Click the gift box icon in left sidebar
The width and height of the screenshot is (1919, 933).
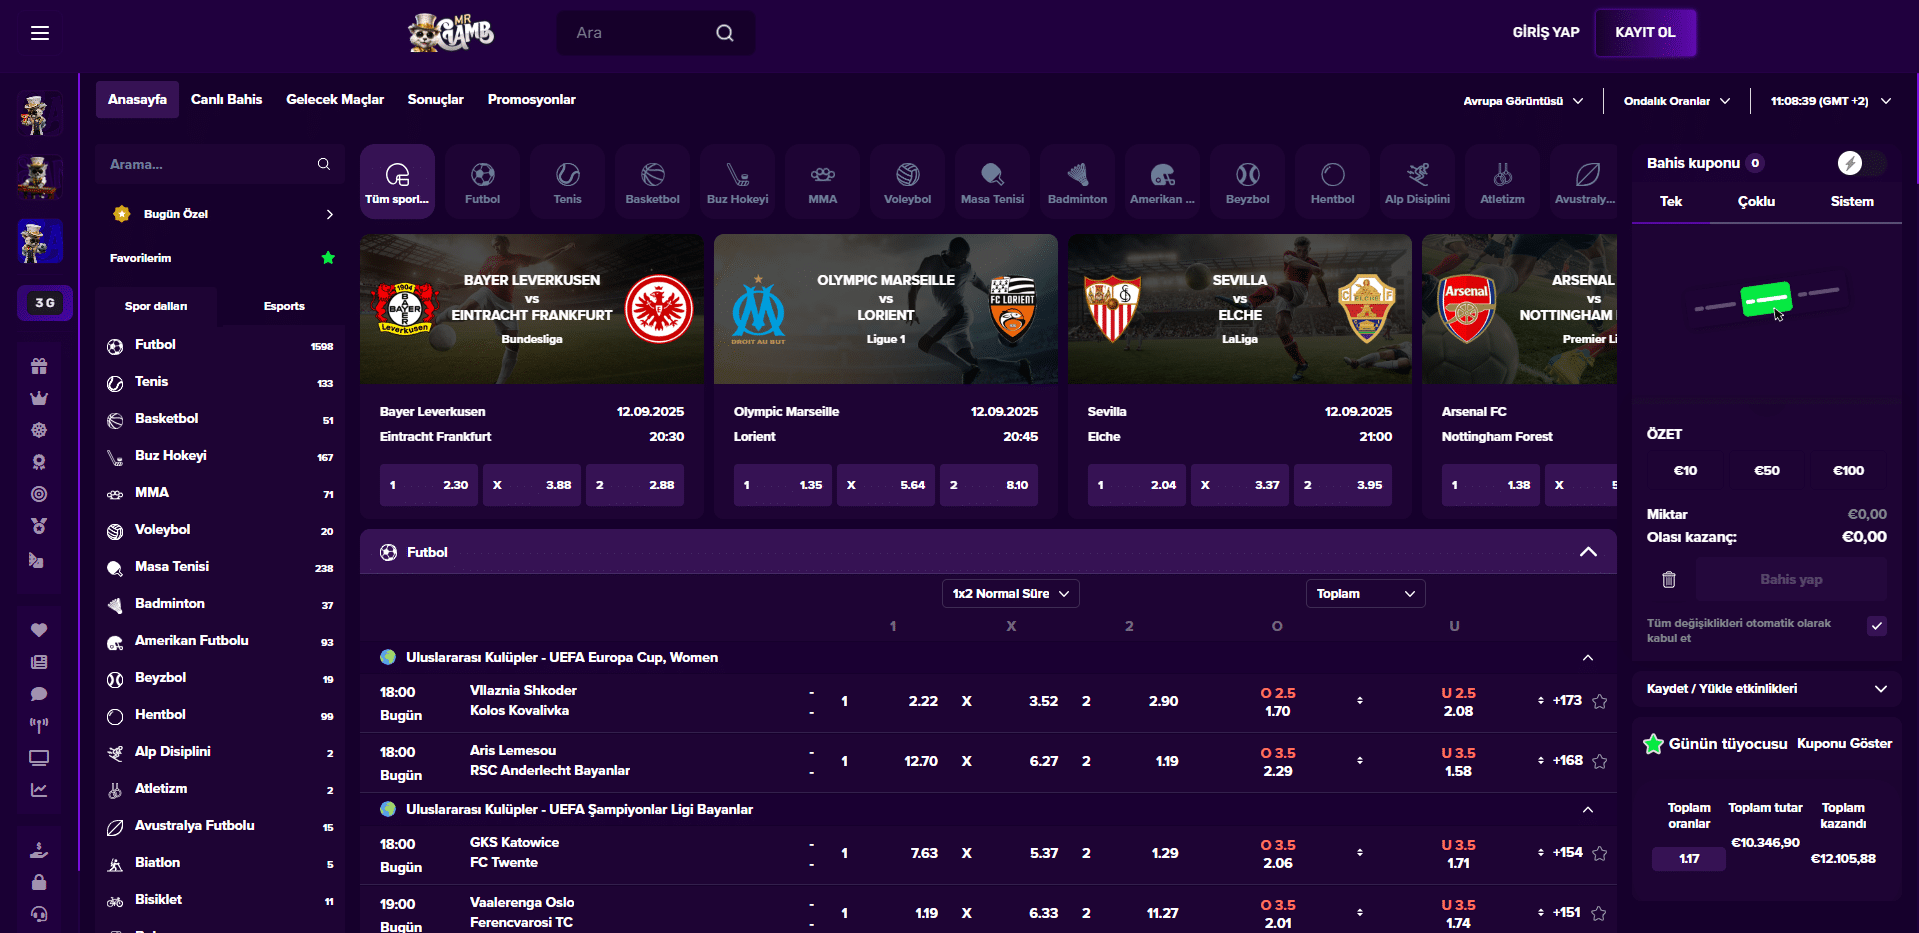pyautogui.click(x=39, y=366)
